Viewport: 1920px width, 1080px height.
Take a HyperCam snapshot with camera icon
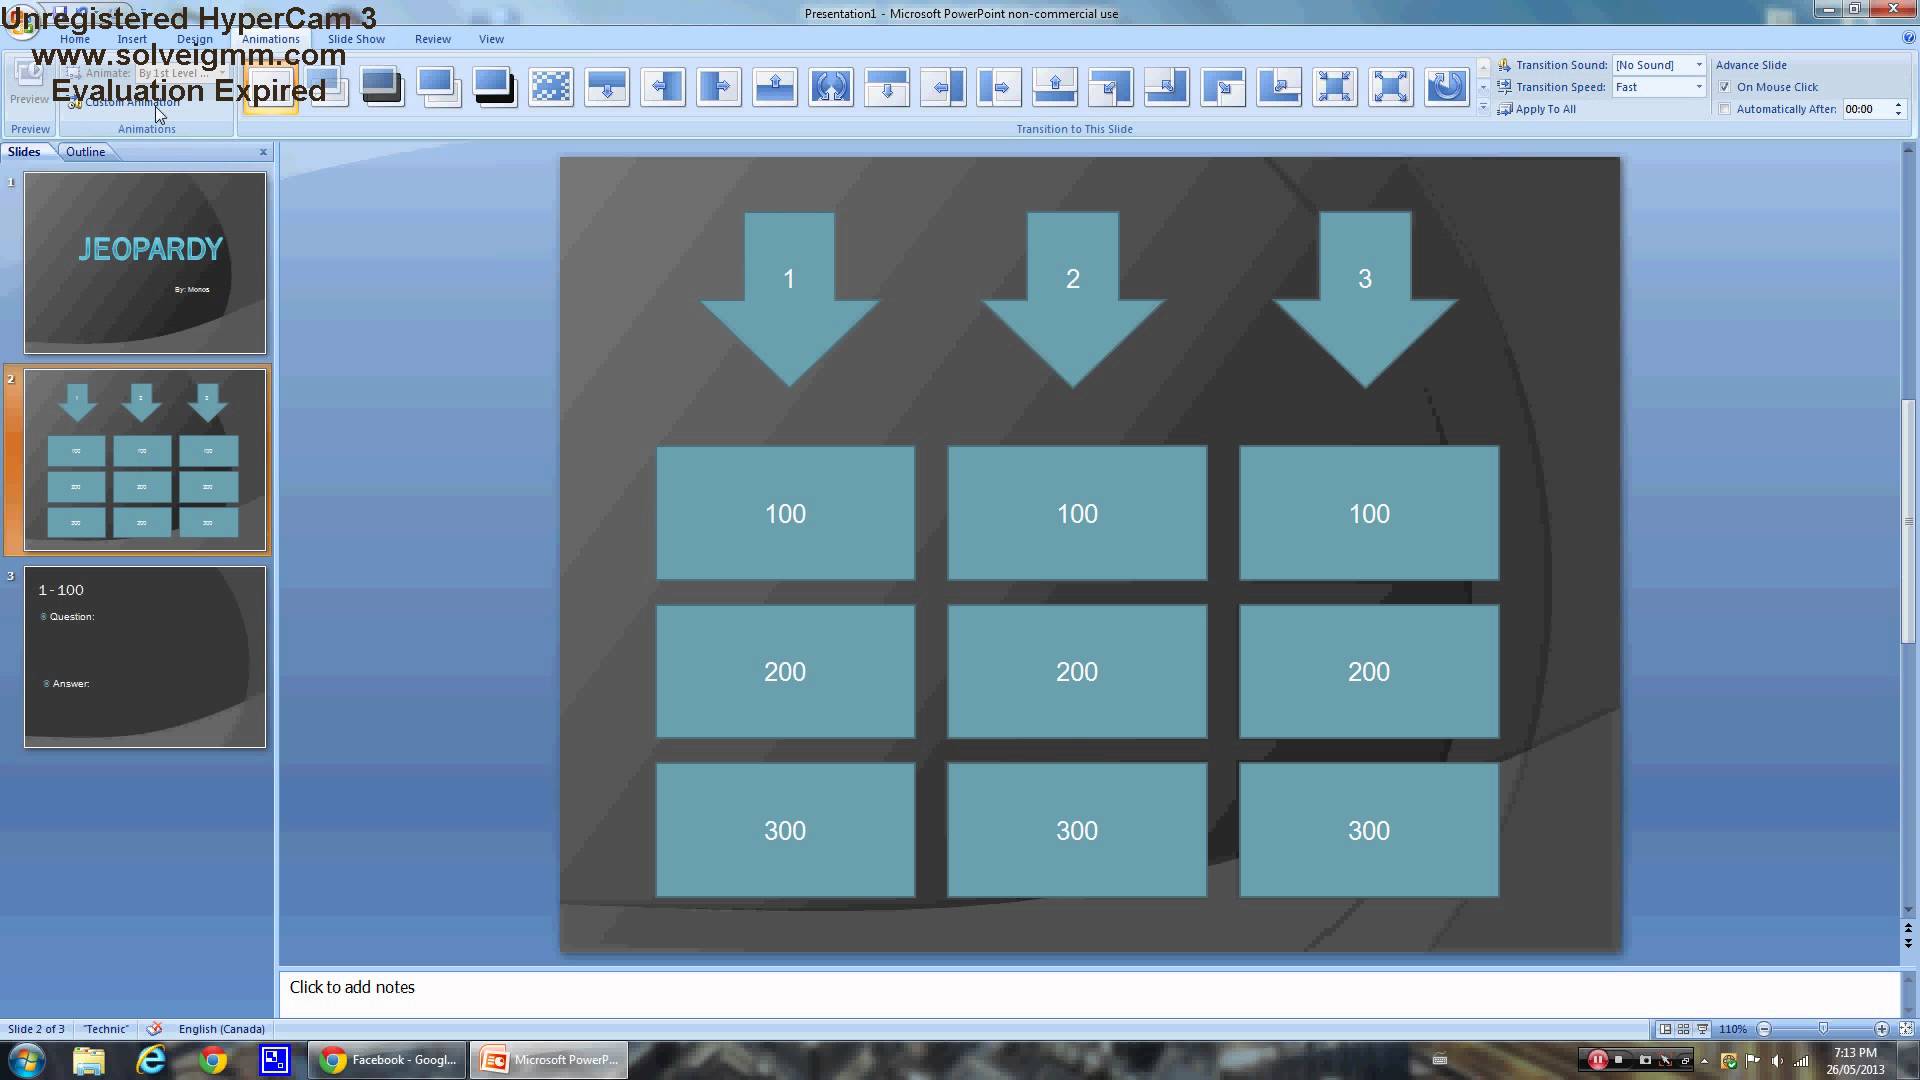click(1645, 1060)
